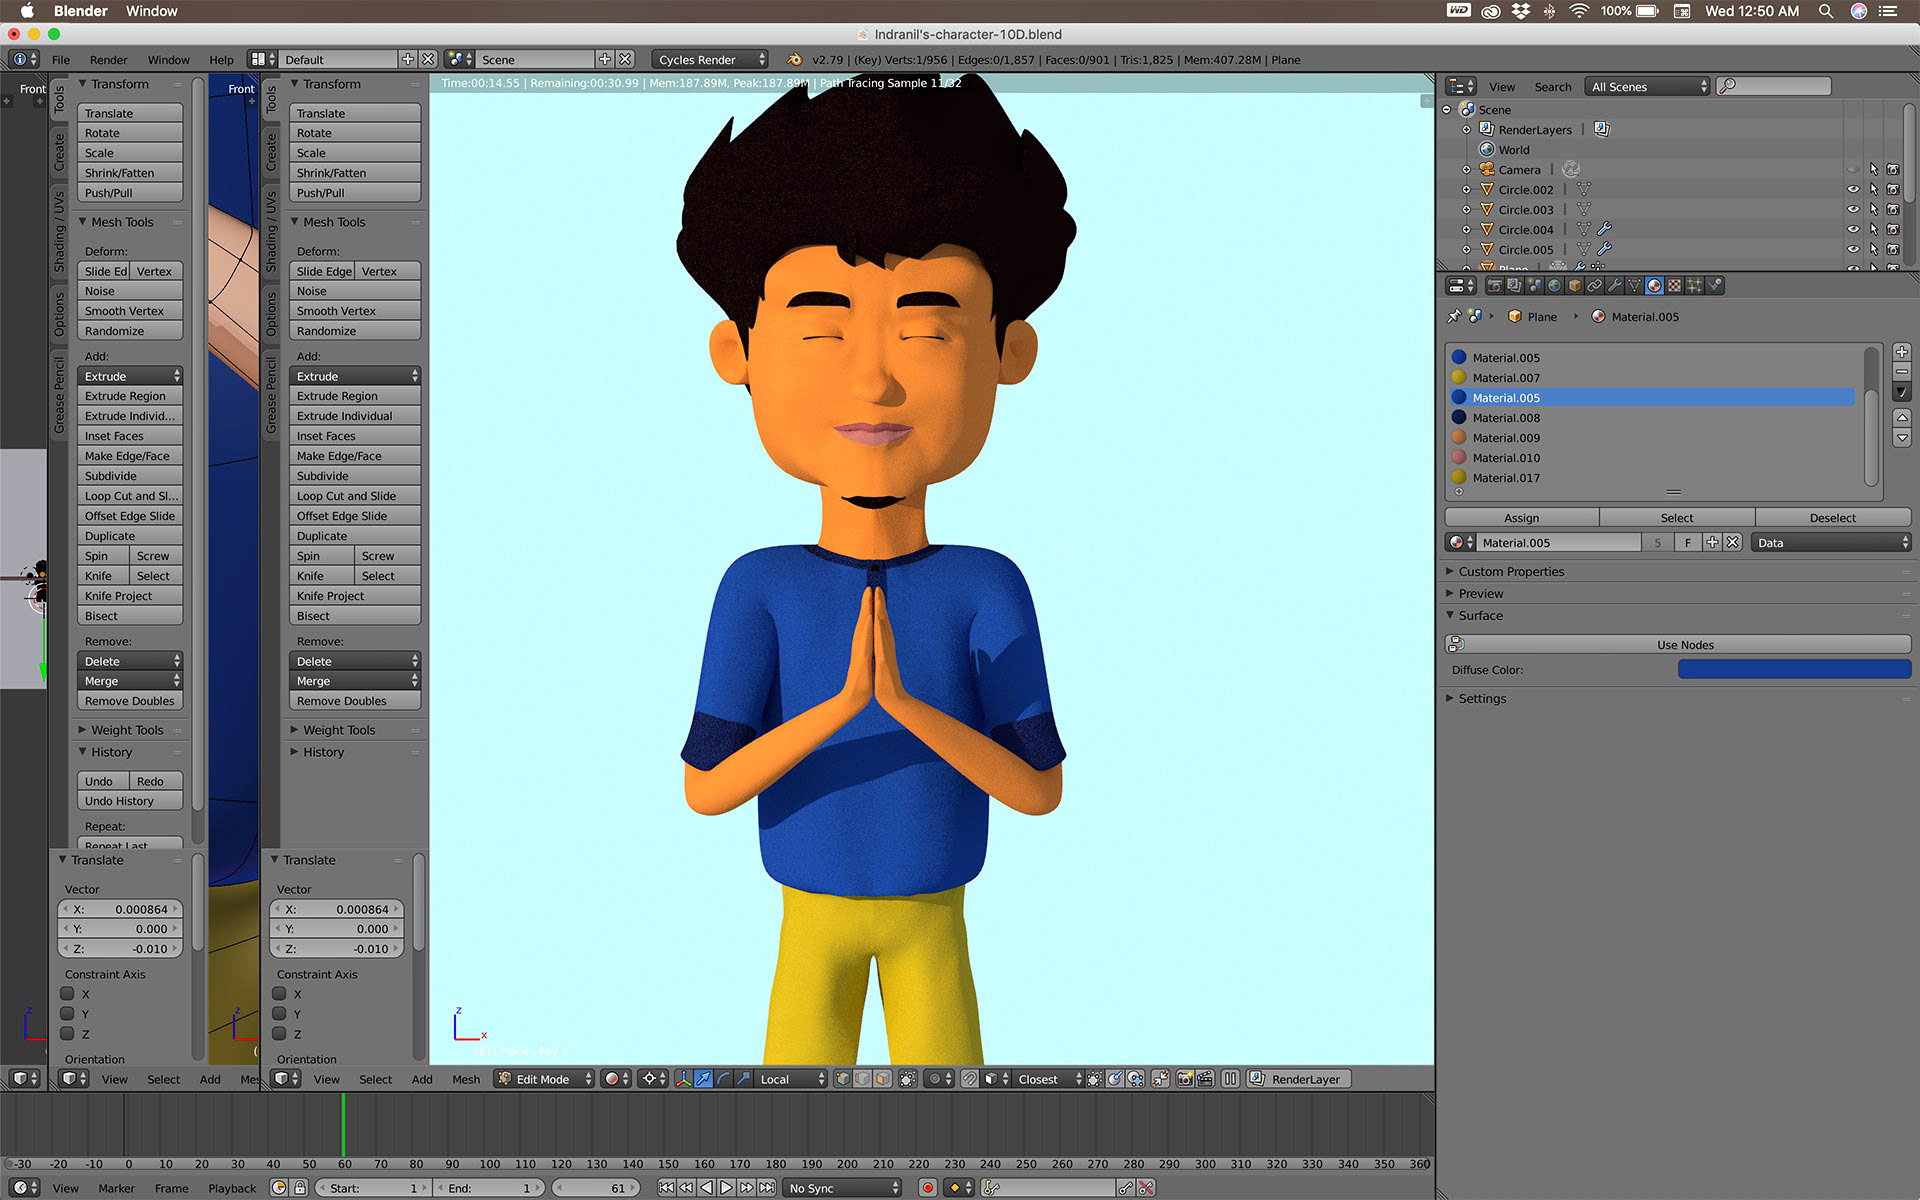This screenshot has height=1200, width=1920.
Task: Open the Object properties tab (cube icon)
Action: click(x=1574, y=286)
